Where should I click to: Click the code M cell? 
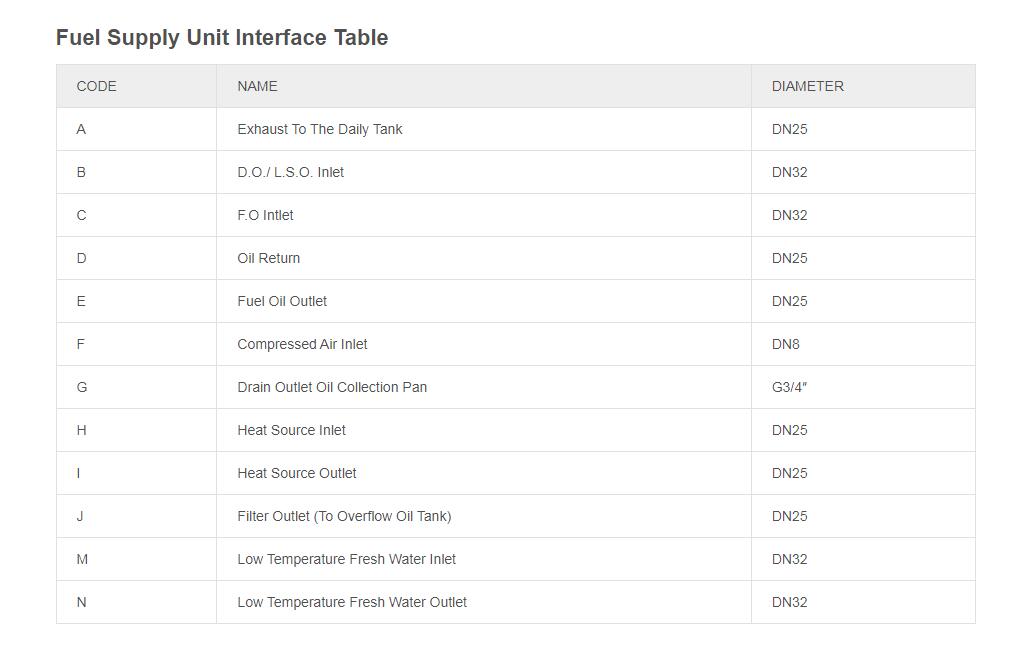coord(82,559)
